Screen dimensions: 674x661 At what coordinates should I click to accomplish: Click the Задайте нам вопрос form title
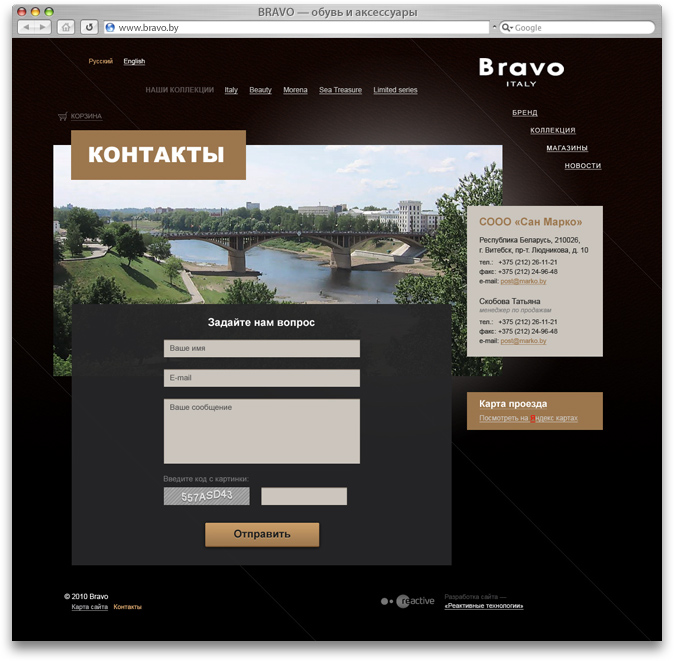(261, 322)
